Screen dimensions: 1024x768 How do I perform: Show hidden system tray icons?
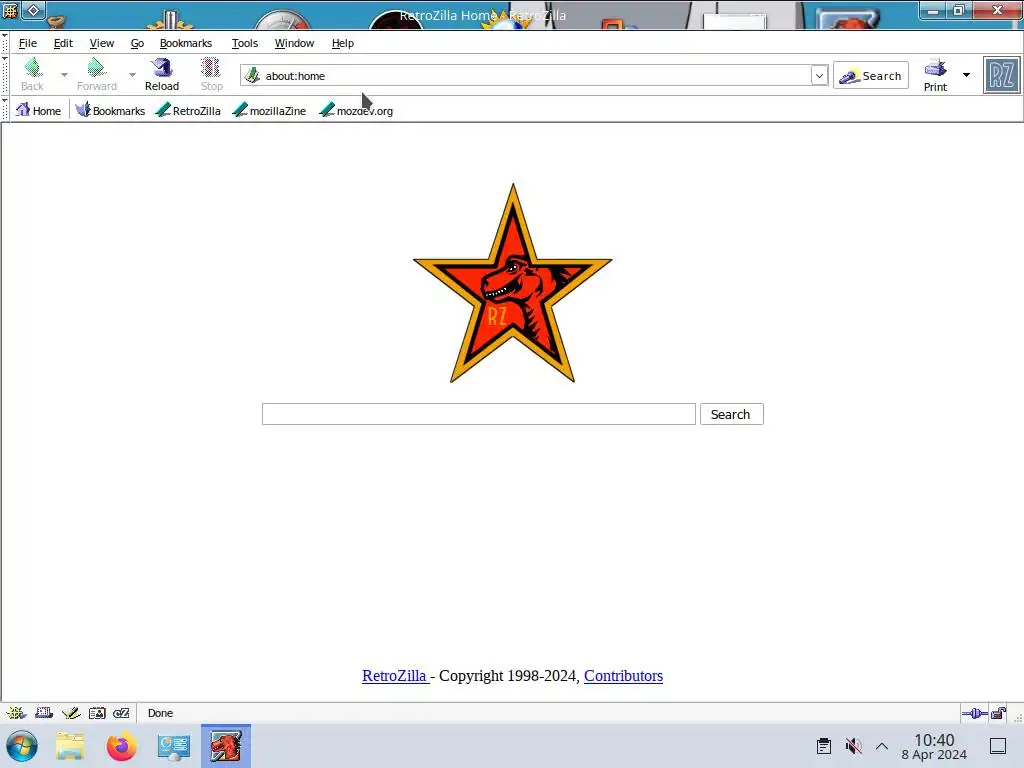point(882,746)
